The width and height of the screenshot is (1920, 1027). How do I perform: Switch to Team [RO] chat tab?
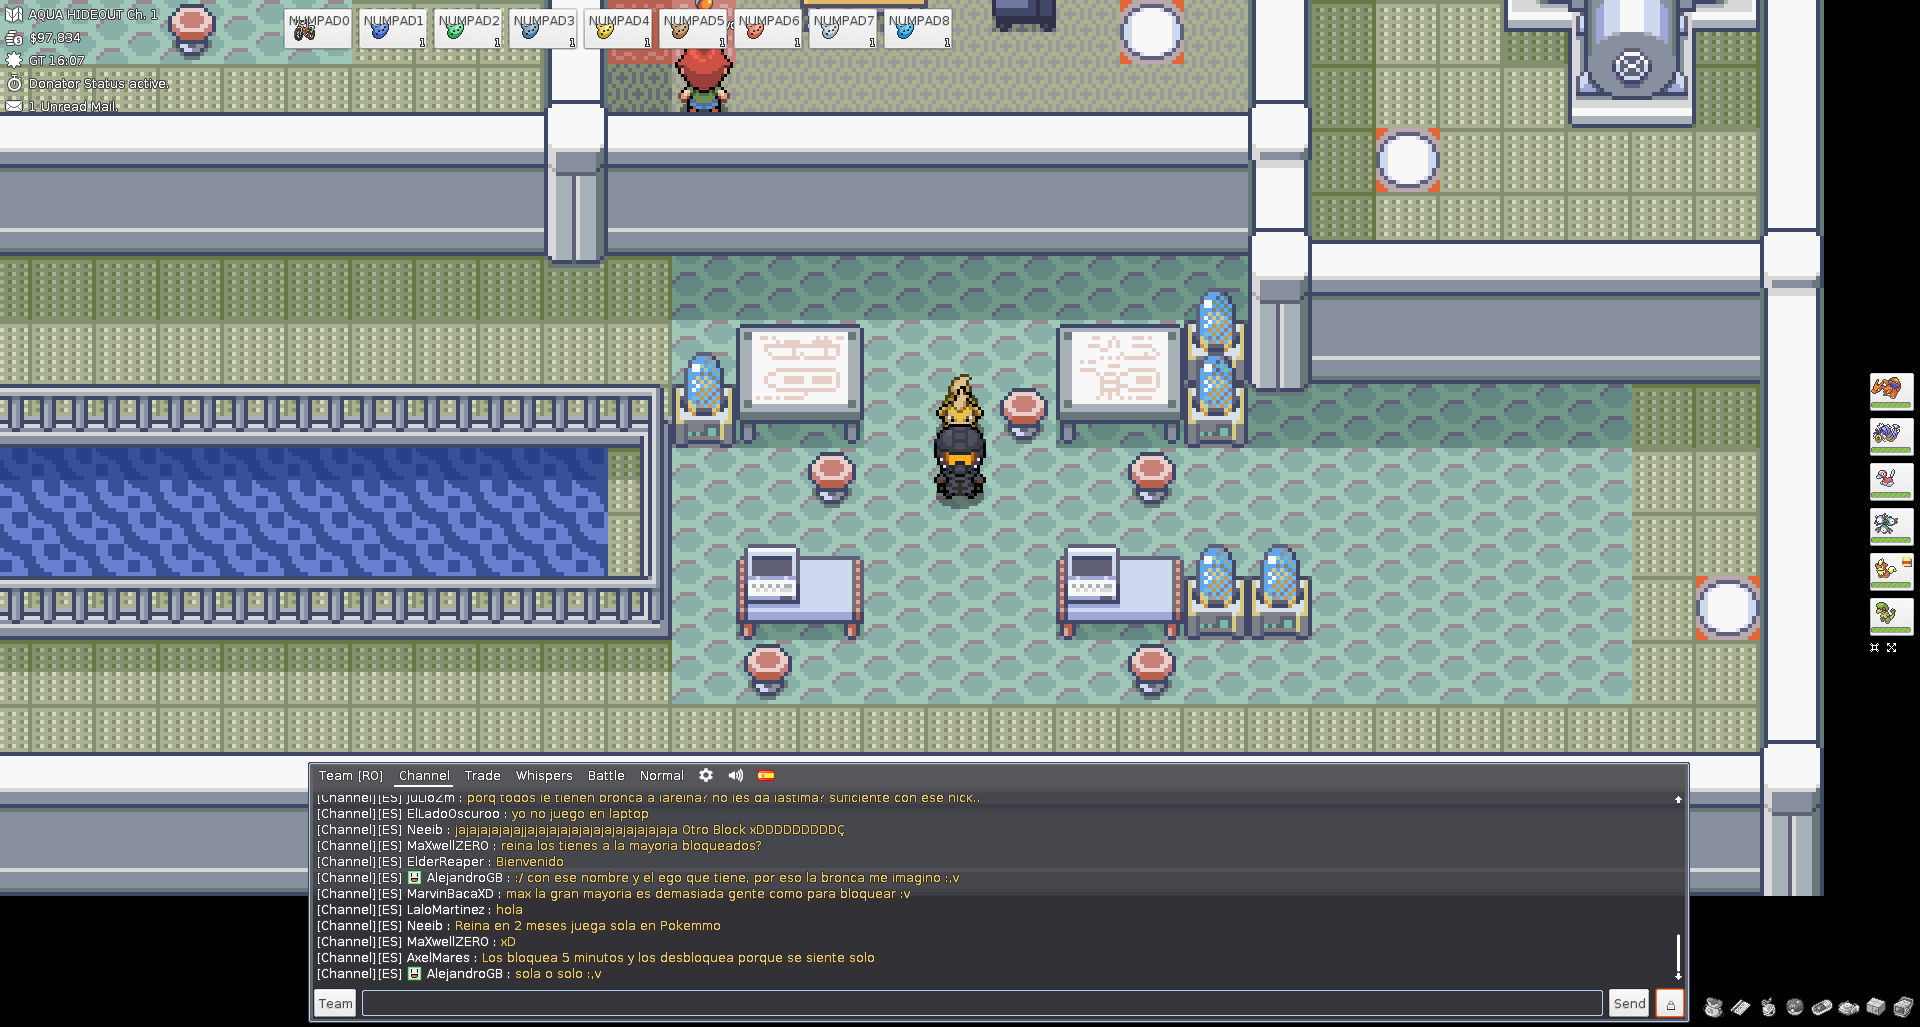(351, 775)
